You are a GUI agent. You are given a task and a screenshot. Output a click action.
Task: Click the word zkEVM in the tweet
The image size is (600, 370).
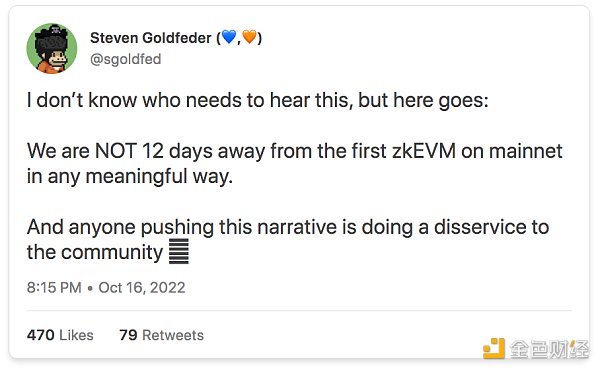point(424,151)
